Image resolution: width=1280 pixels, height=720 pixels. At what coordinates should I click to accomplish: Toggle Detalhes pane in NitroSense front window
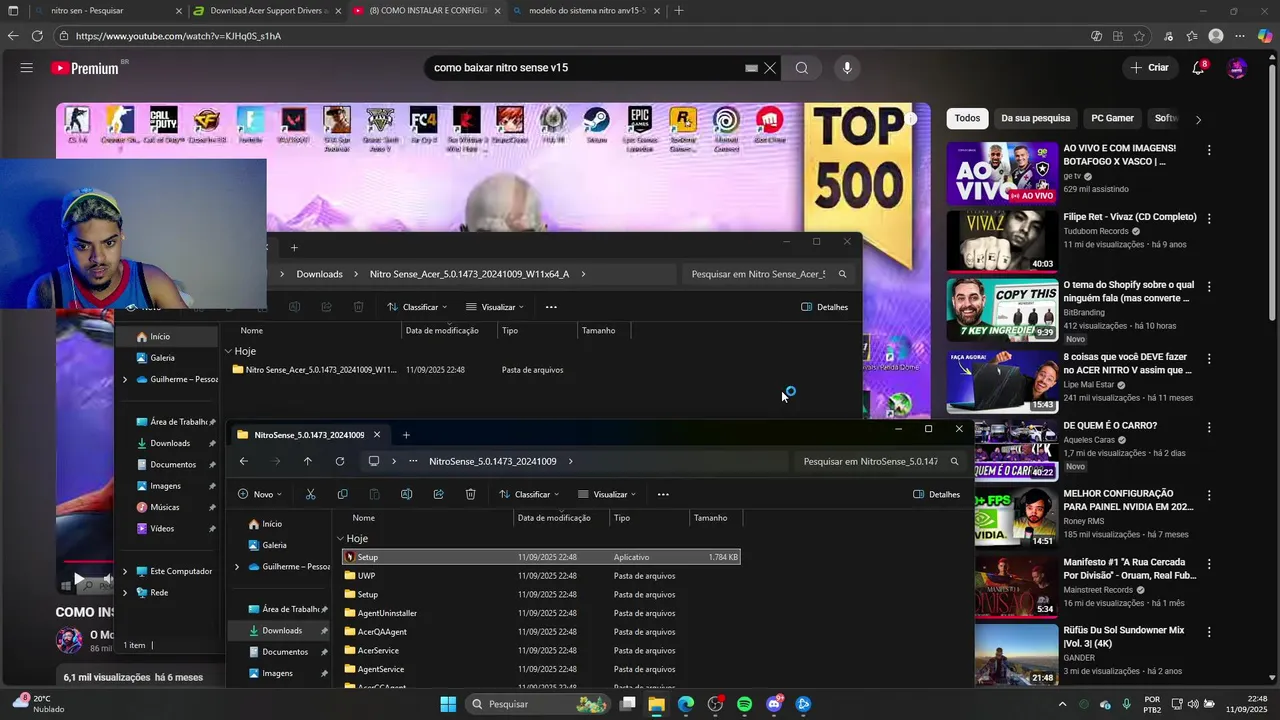tap(937, 494)
